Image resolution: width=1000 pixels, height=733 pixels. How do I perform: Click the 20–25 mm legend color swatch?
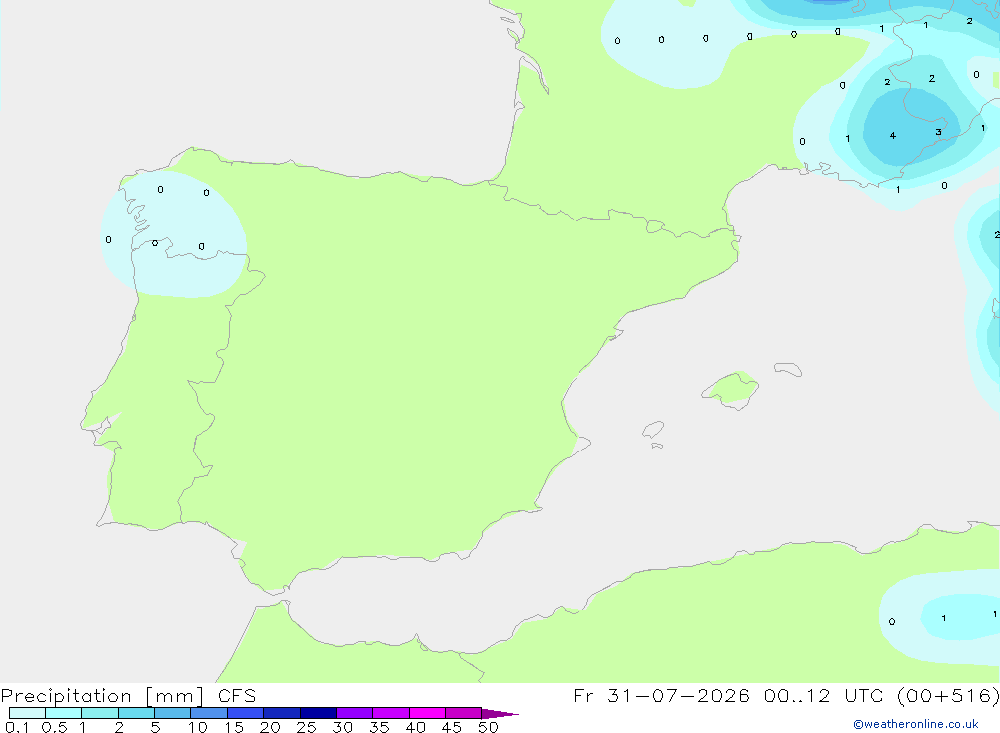[x=282, y=713]
